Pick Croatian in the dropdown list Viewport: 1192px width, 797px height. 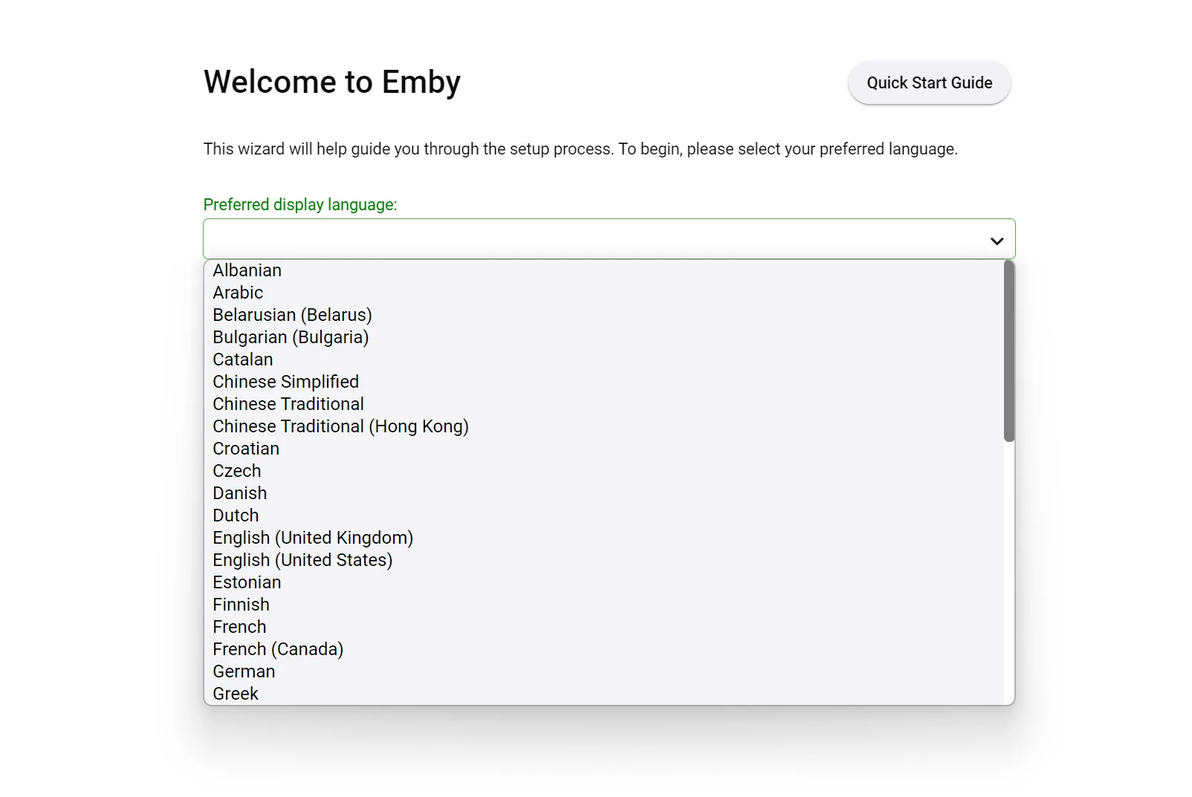click(246, 449)
